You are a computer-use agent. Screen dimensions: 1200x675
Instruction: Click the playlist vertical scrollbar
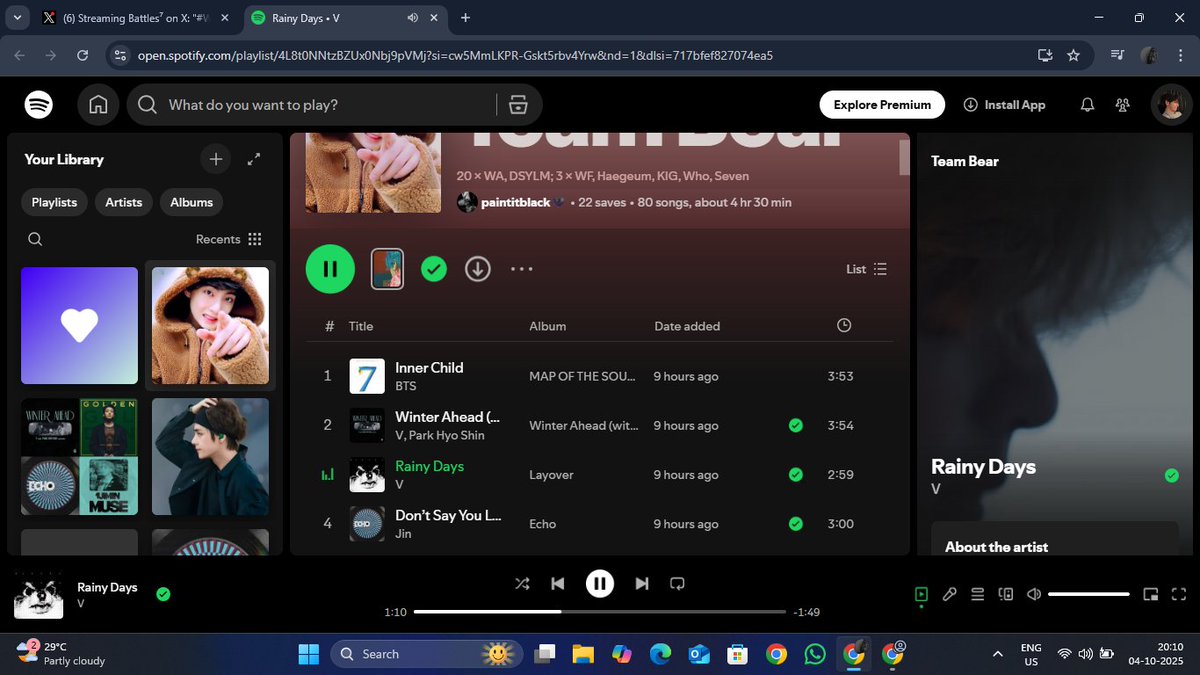[x=905, y=160]
